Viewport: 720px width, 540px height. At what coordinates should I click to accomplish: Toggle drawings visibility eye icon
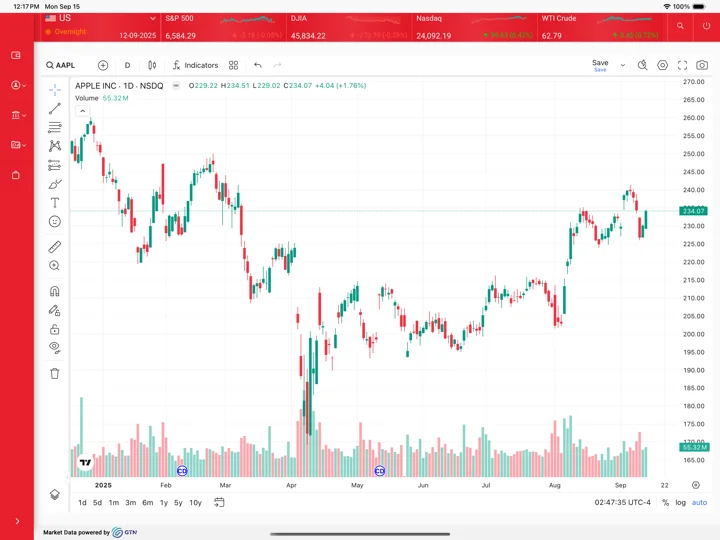pos(55,348)
